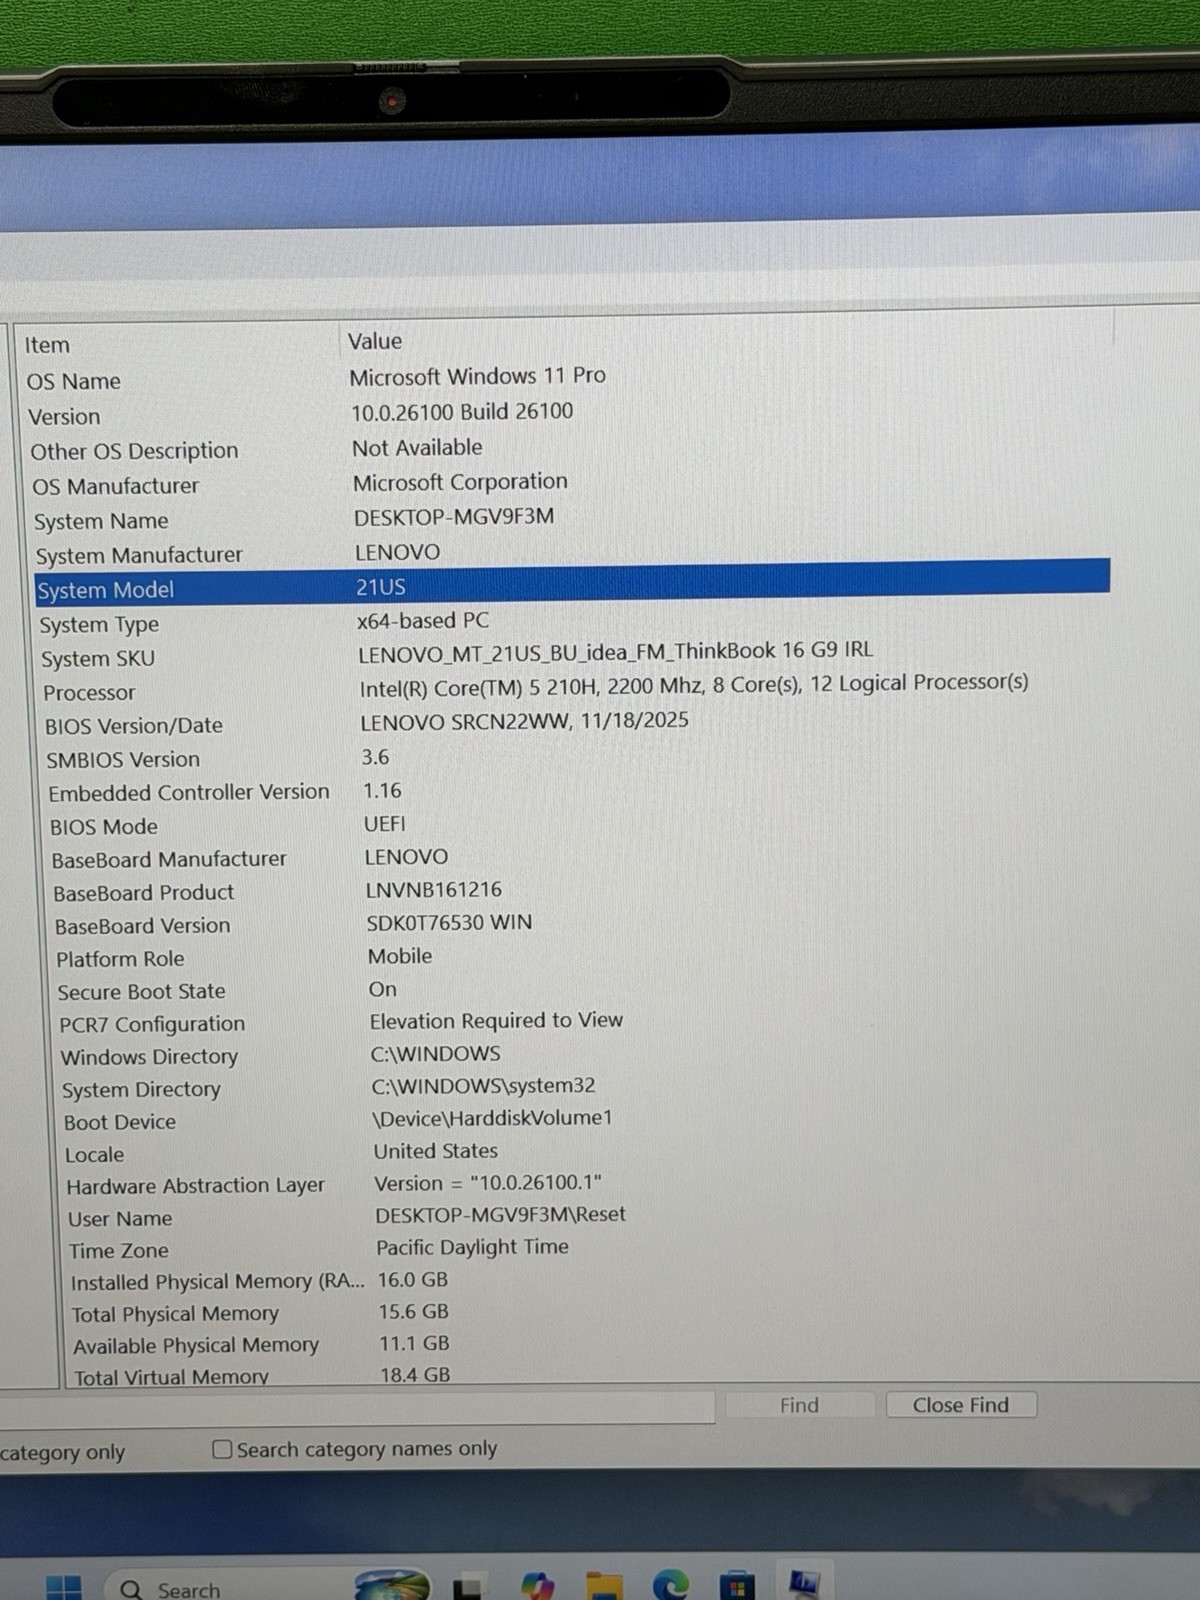Open the Windows Start menu icon

pyautogui.click(x=64, y=1588)
